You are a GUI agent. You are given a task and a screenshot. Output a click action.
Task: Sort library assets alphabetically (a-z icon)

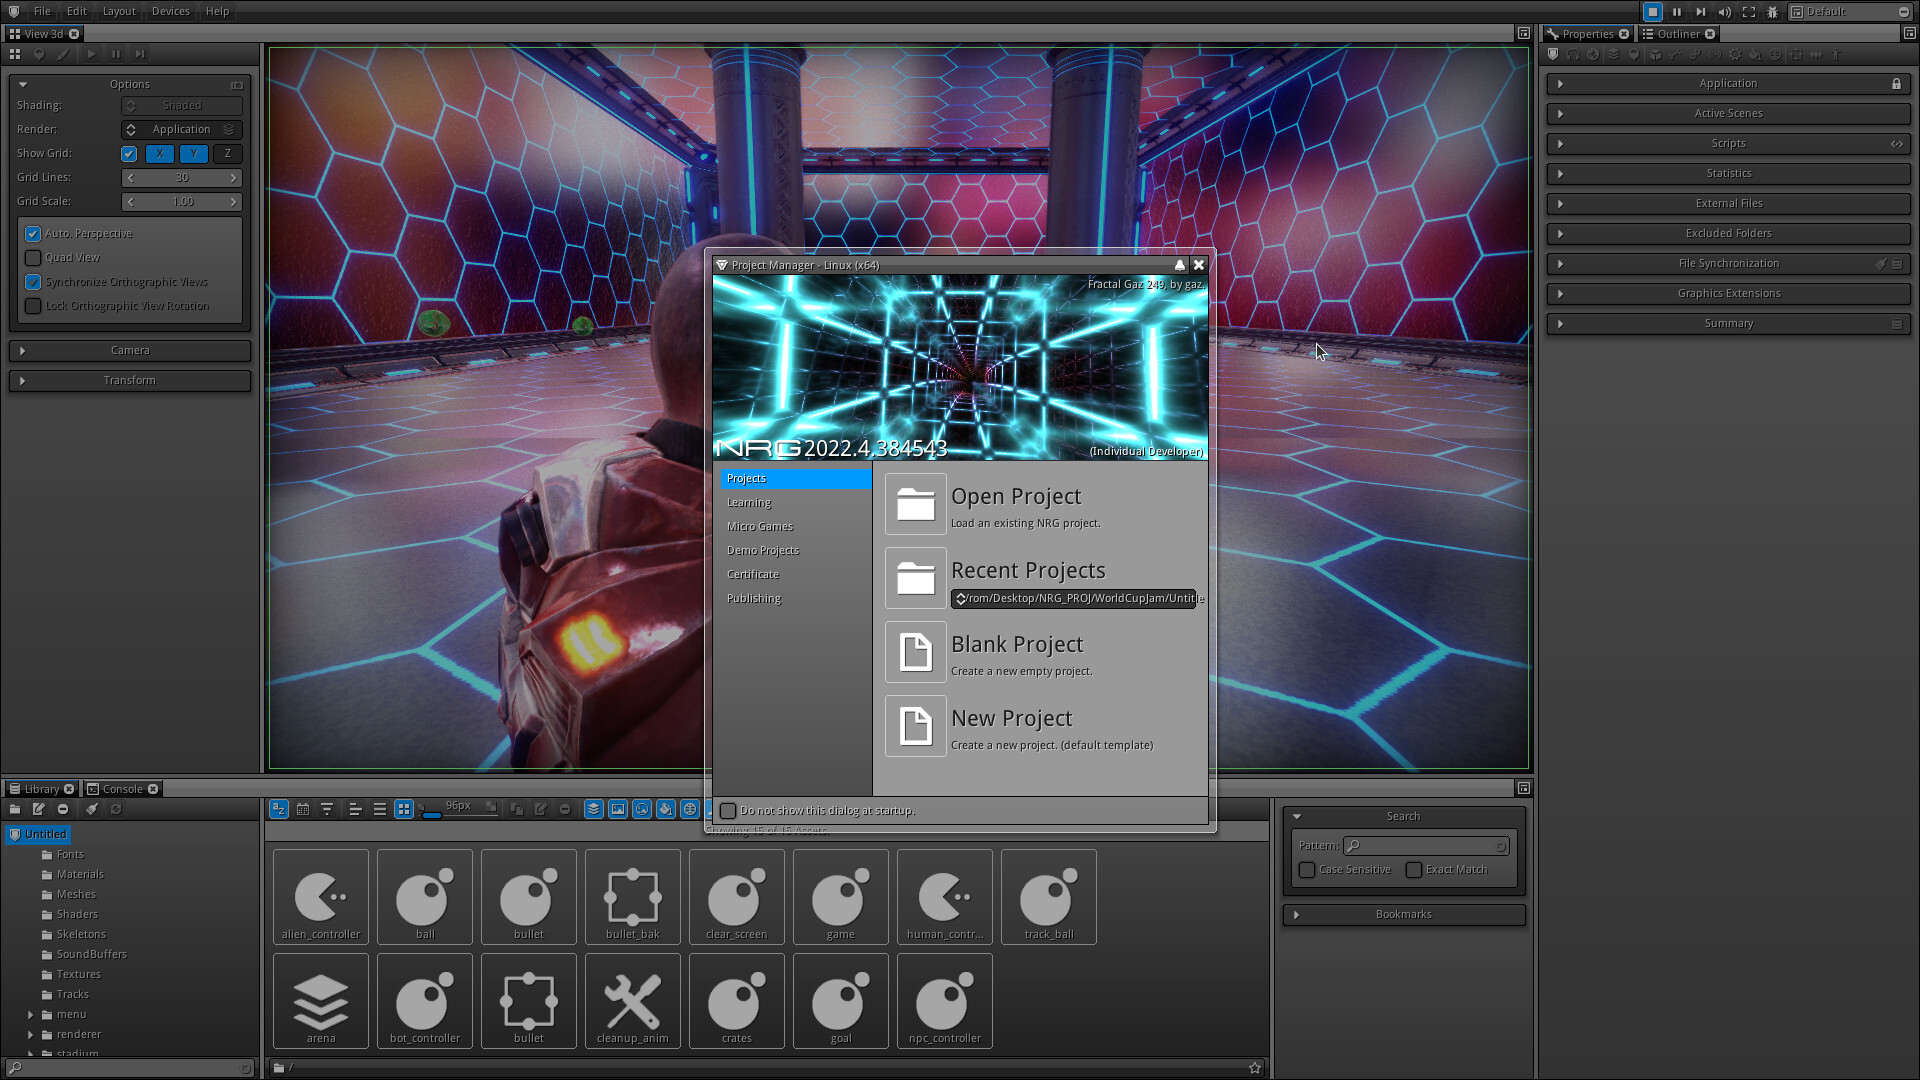(279, 809)
